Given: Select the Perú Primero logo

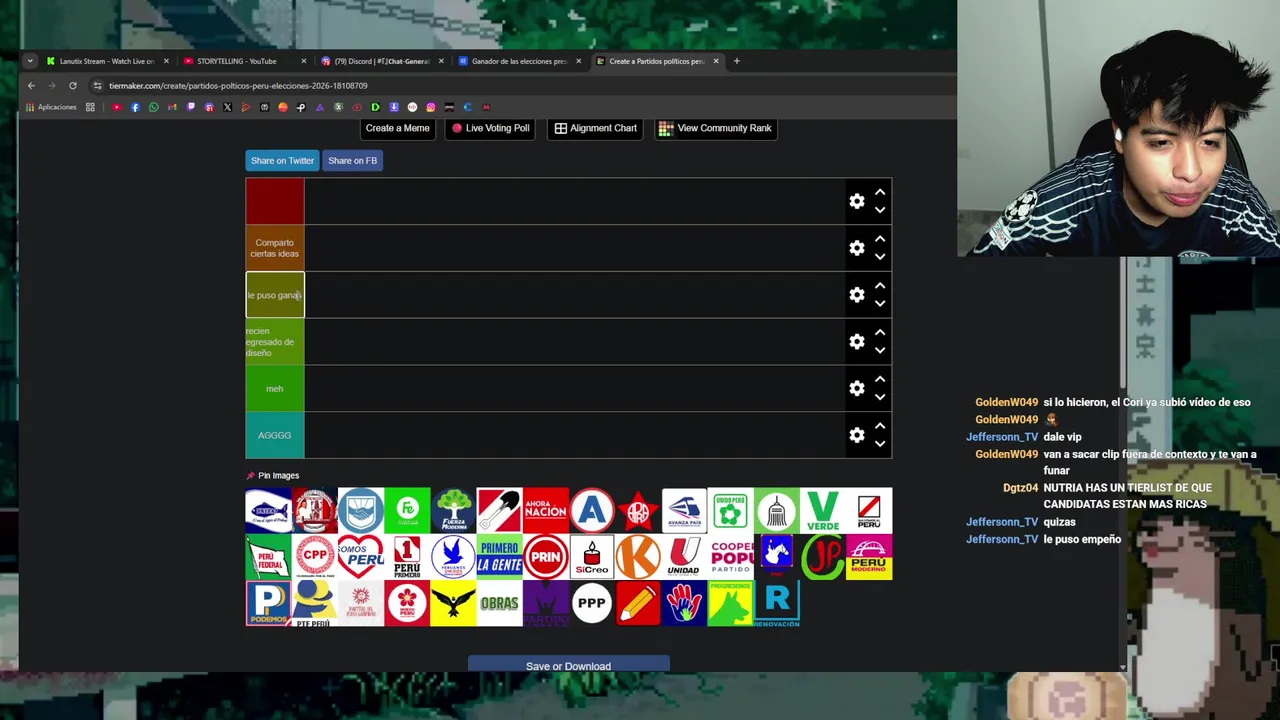Looking at the screenshot, I should (x=407, y=557).
